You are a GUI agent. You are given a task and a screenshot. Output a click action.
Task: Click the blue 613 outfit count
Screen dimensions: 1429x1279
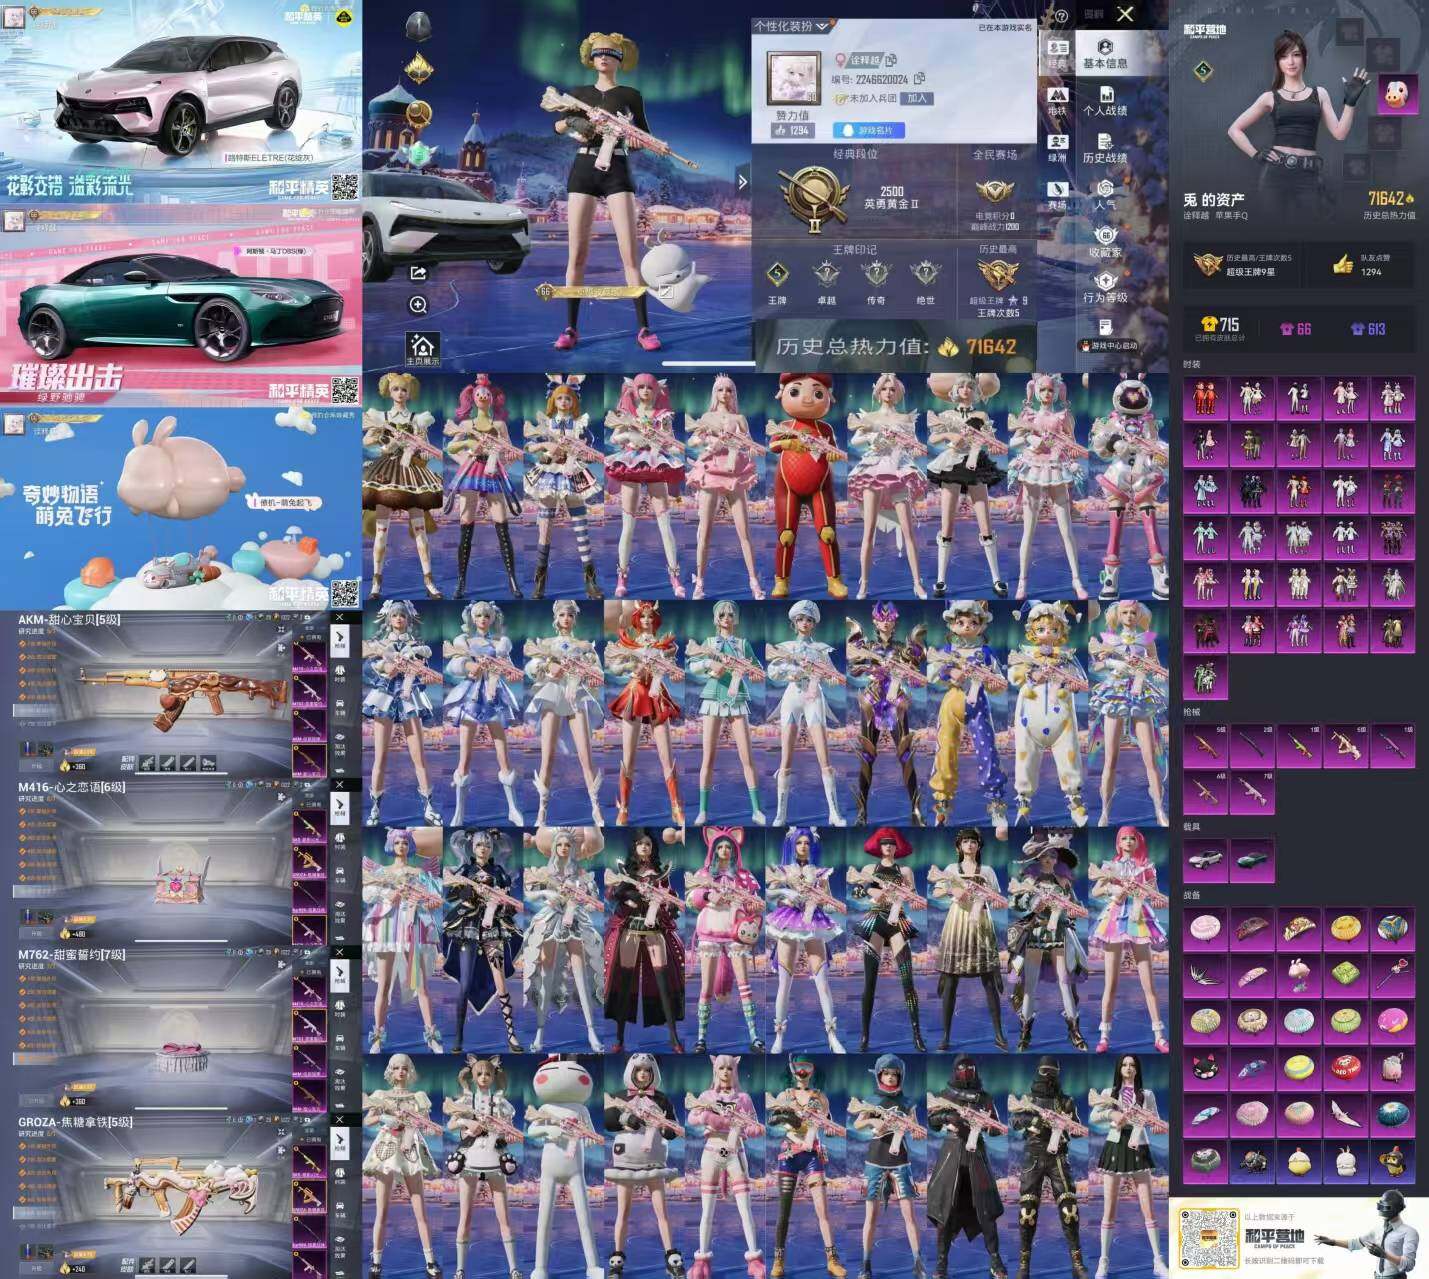click(1368, 328)
